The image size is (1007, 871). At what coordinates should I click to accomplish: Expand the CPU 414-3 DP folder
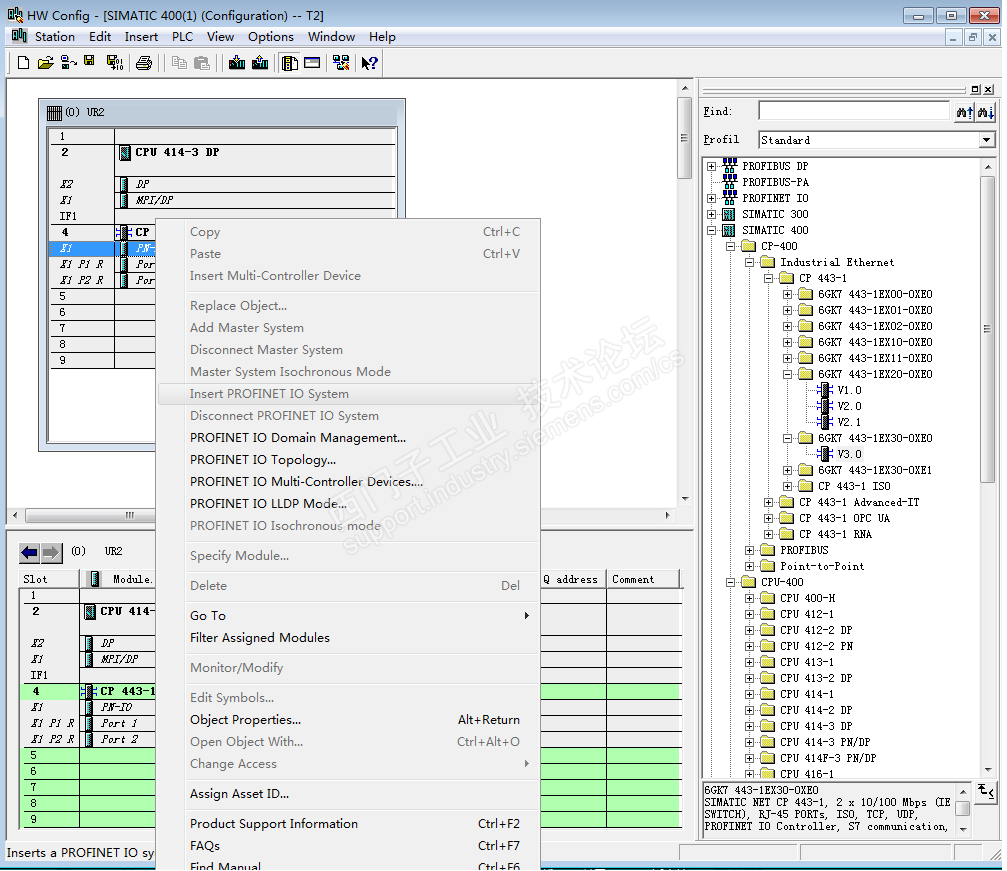pos(750,726)
